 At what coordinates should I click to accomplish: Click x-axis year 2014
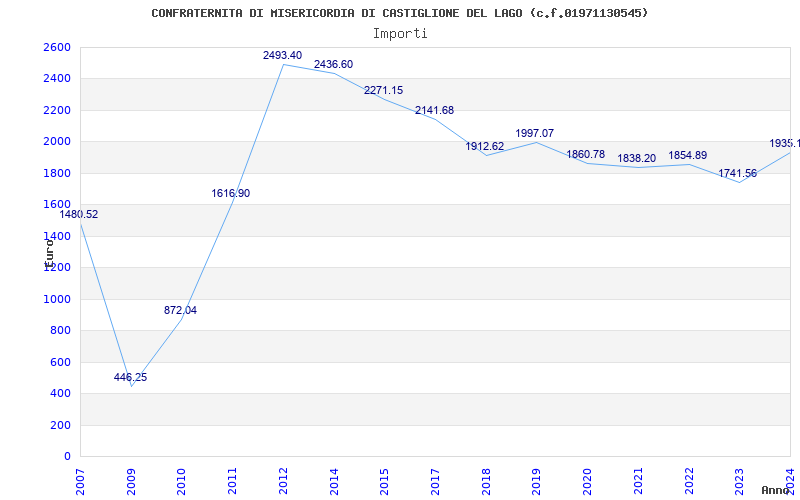(334, 483)
